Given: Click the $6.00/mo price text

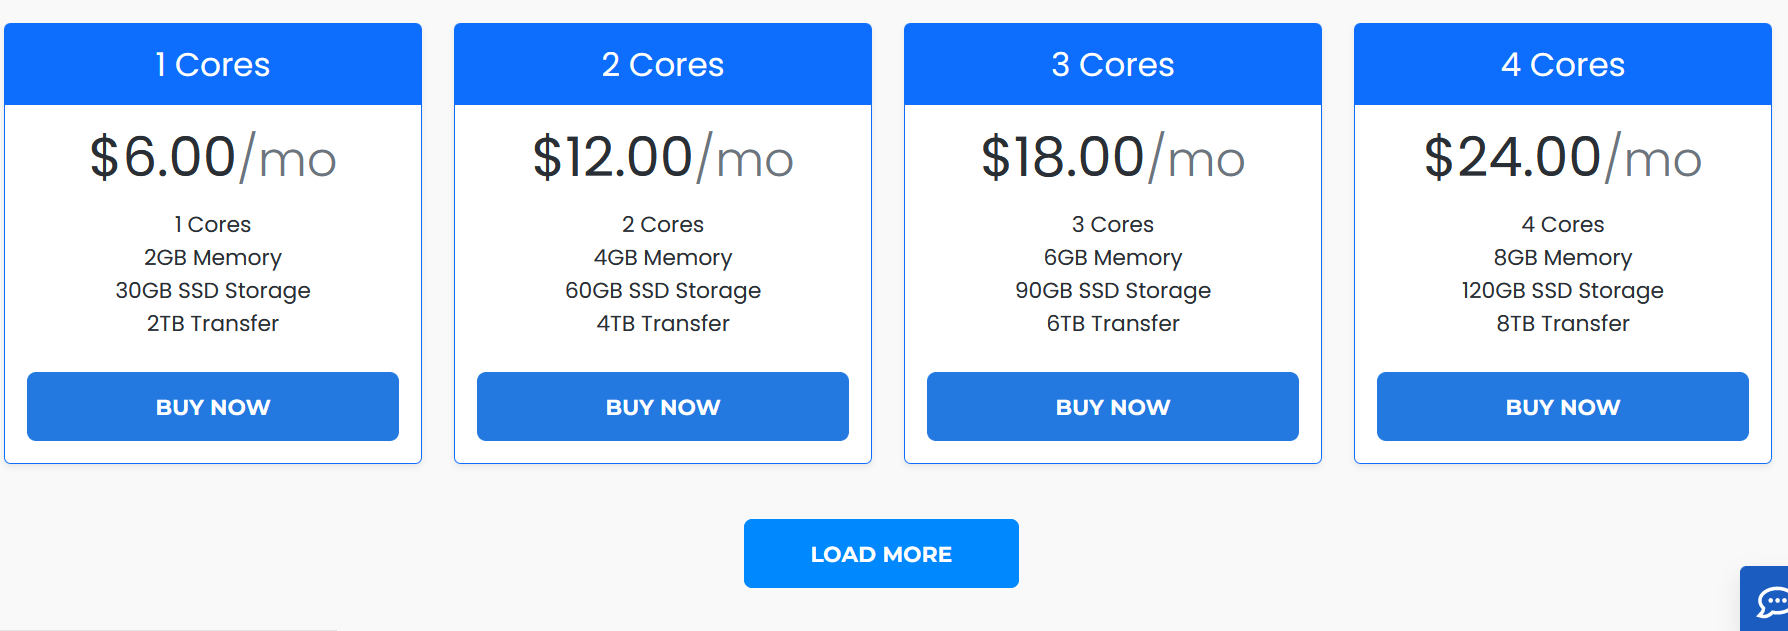Looking at the screenshot, I should [x=213, y=158].
